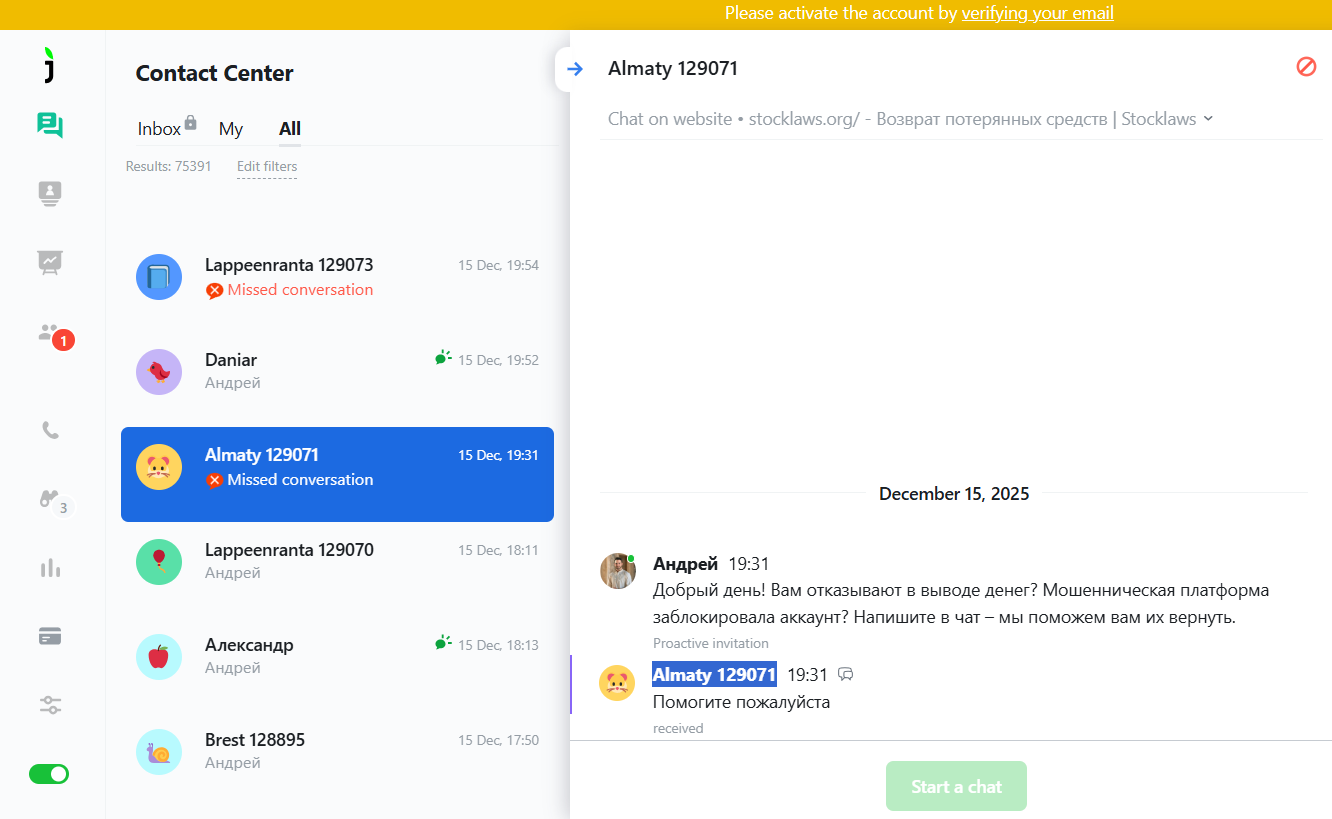This screenshot has height=819, width=1332.
Task: Open the sliders settings icon
Action: point(50,705)
